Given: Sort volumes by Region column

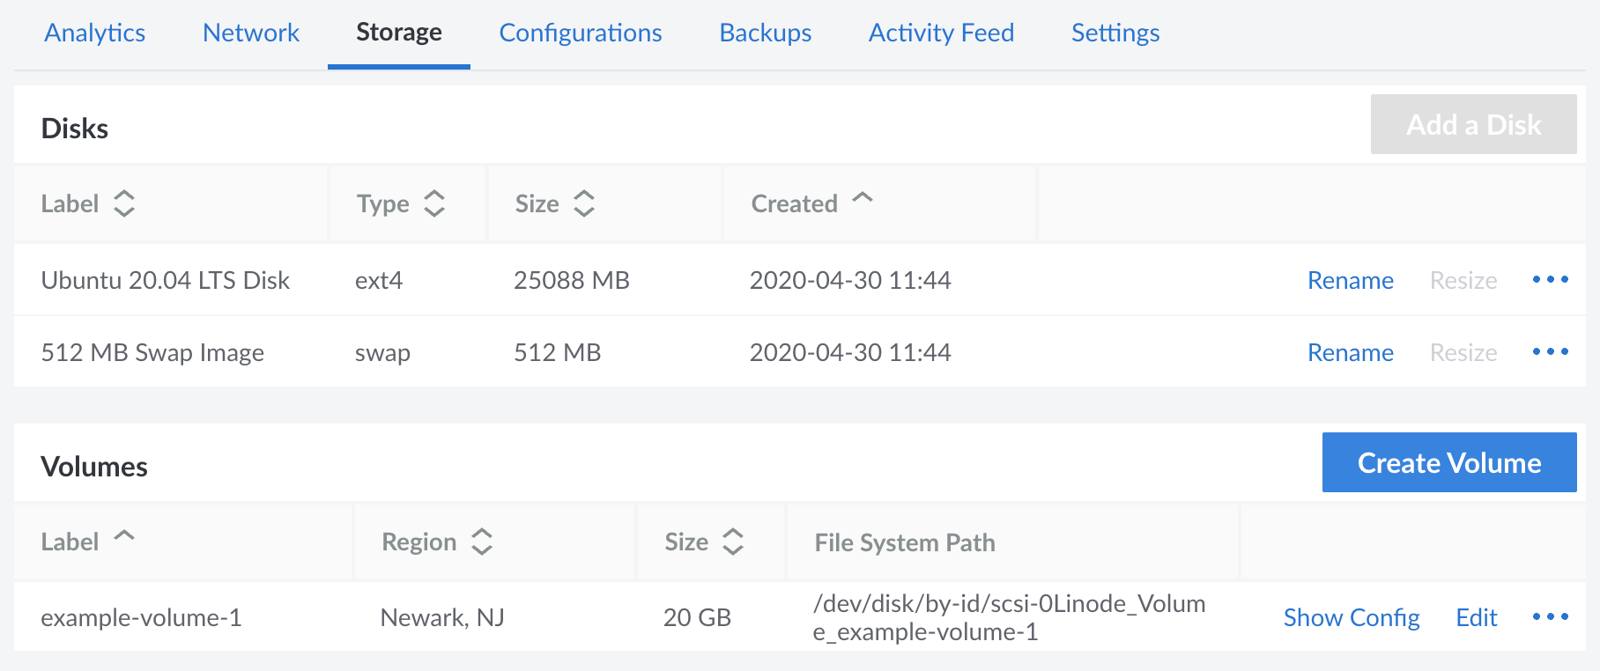Looking at the screenshot, I should (x=482, y=542).
